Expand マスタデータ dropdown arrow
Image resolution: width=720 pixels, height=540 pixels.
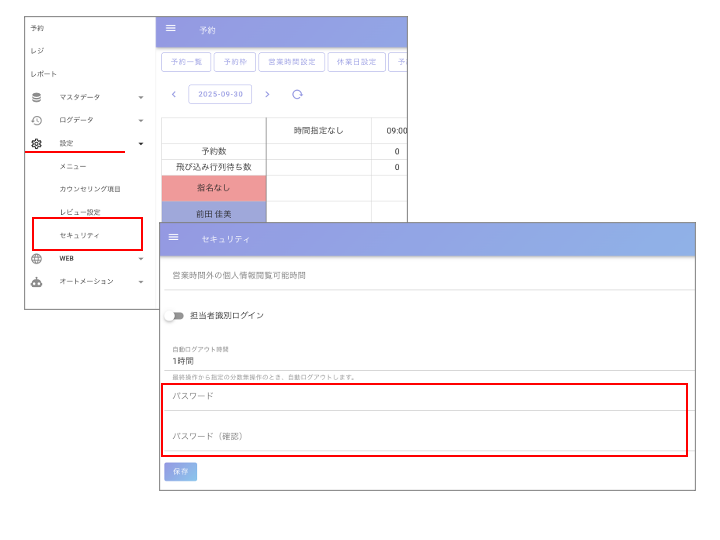coord(141,97)
